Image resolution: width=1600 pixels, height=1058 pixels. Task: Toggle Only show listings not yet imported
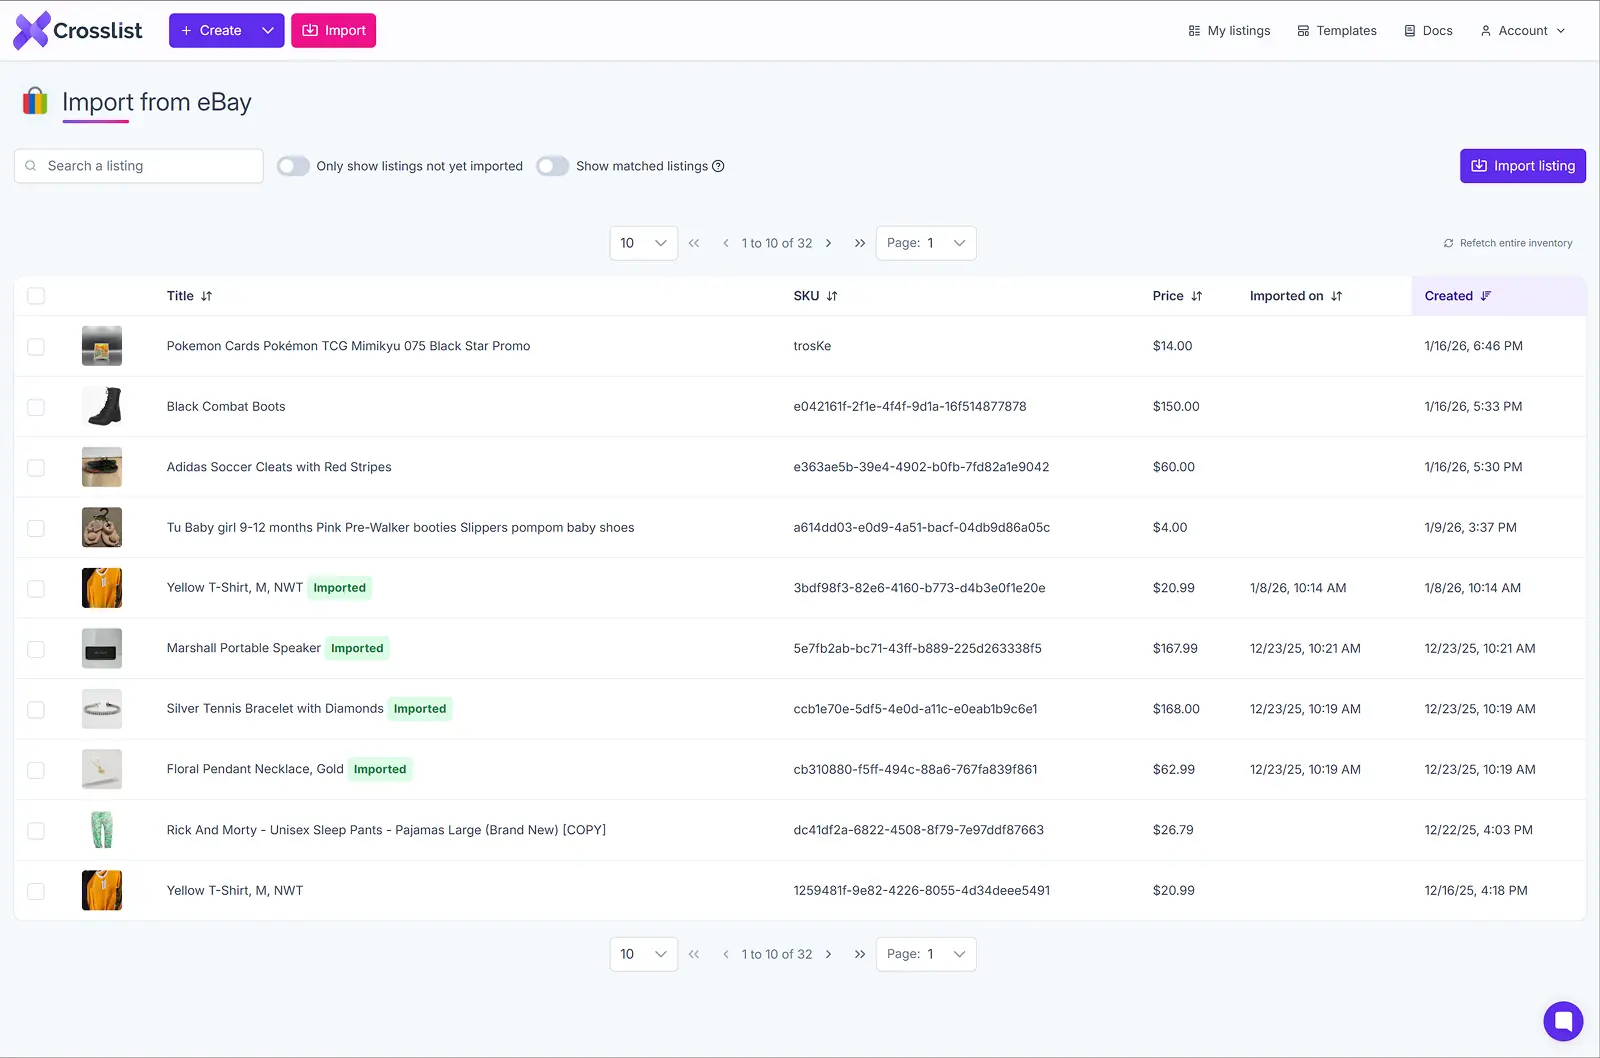tap(293, 166)
